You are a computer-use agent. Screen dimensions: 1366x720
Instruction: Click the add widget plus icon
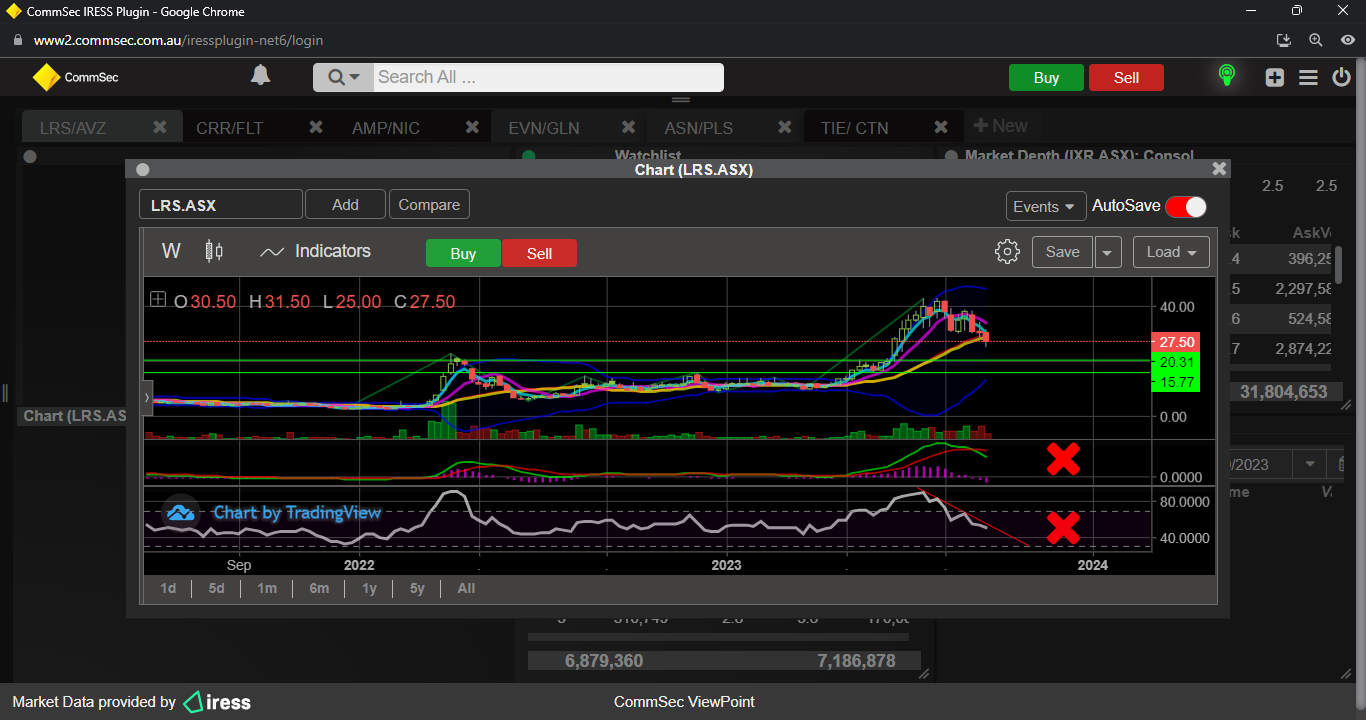pyautogui.click(x=1274, y=77)
